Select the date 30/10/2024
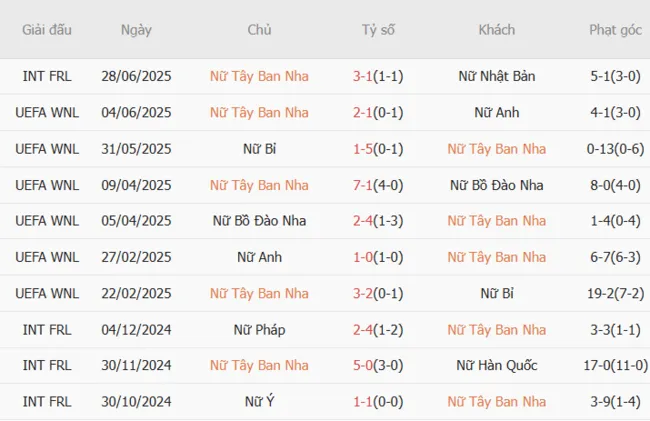The height and width of the screenshot is (421, 650). pos(136,401)
